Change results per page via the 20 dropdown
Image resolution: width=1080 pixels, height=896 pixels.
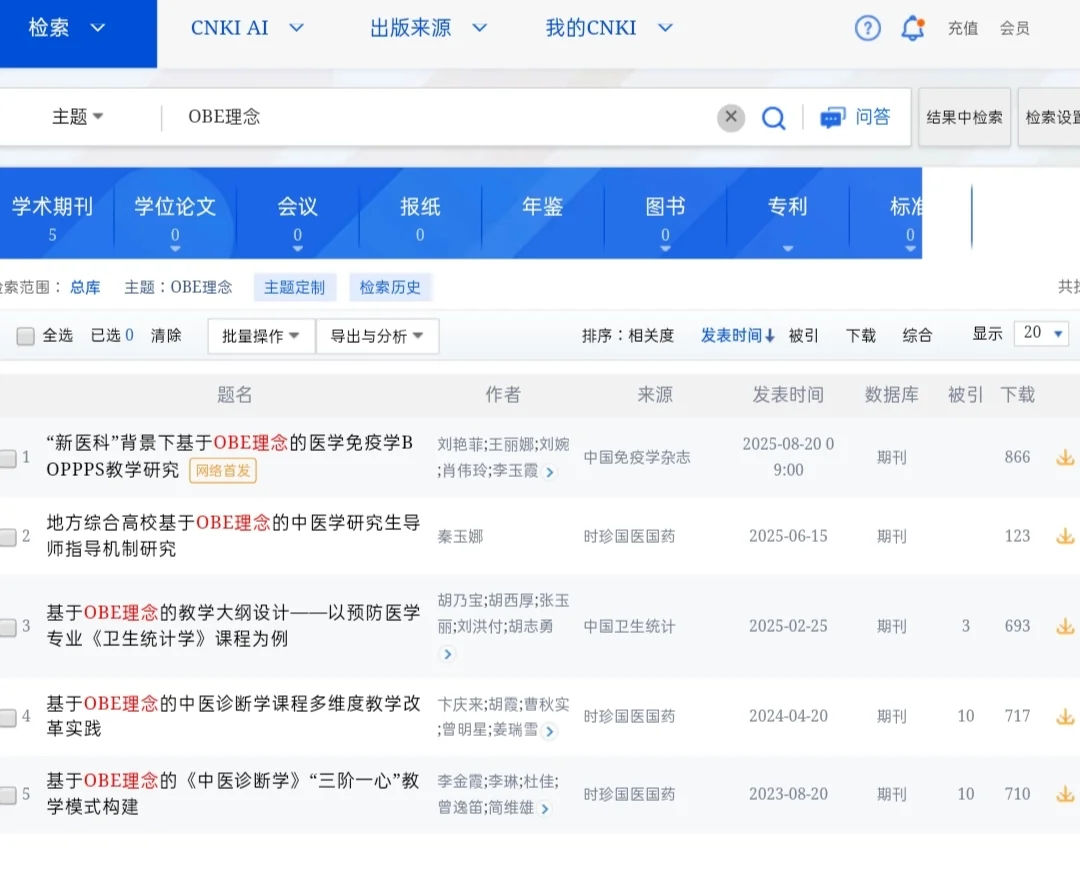(1041, 334)
